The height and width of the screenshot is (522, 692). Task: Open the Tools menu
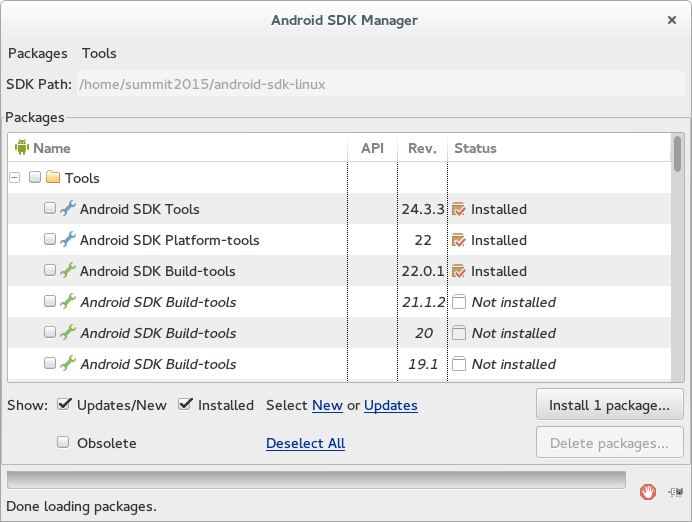point(99,53)
